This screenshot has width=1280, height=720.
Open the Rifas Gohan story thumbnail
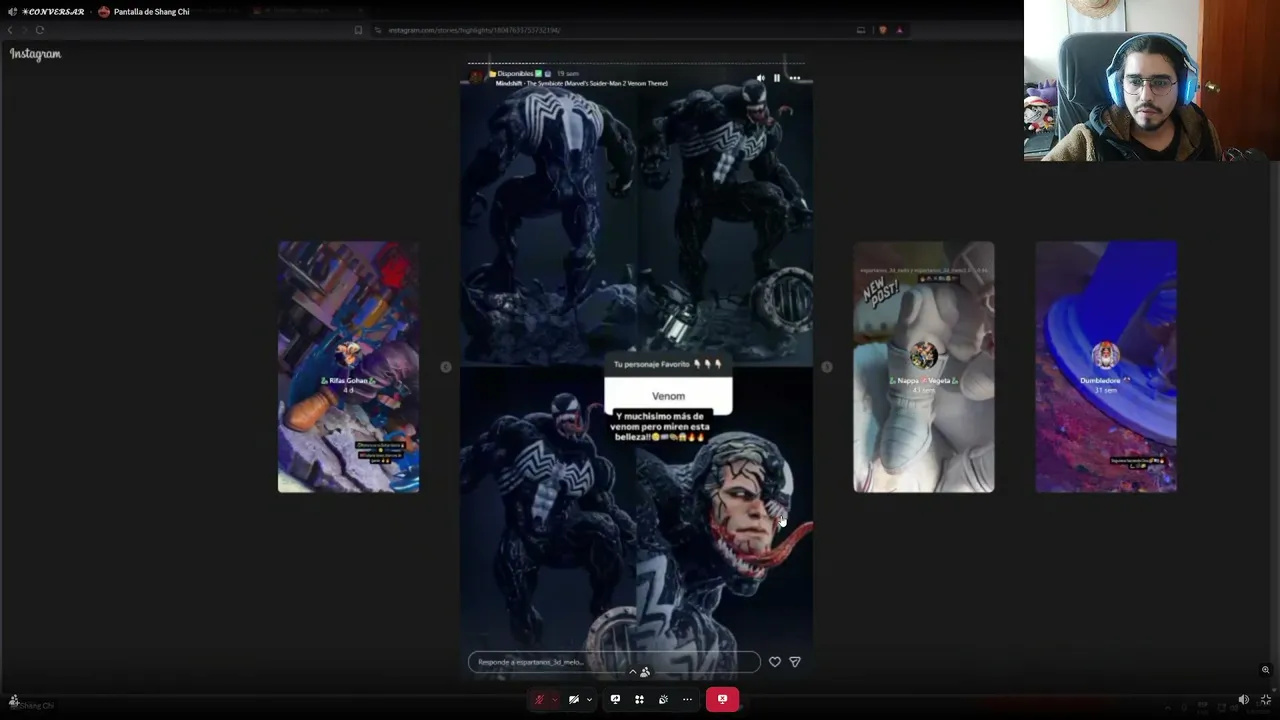pos(348,367)
